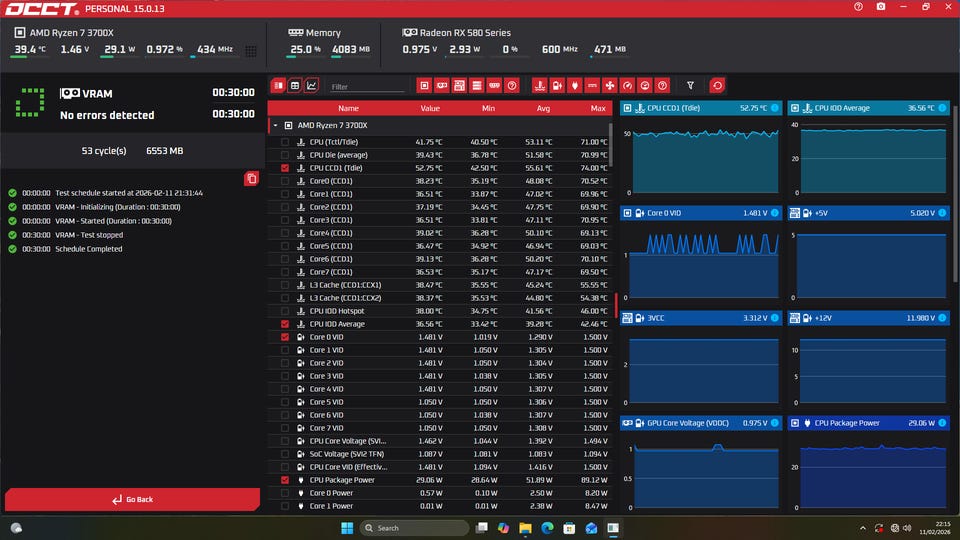Viewport: 960px width, 540px height.
Task: Click the CPU hardware filter icon
Action: pos(424,86)
